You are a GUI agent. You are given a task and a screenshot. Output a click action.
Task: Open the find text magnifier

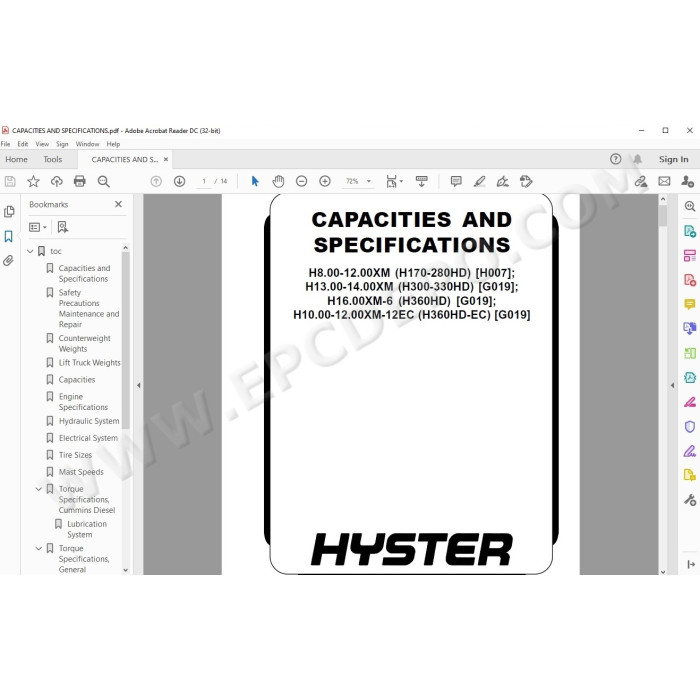pyautogui.click(x=104, y=181)
